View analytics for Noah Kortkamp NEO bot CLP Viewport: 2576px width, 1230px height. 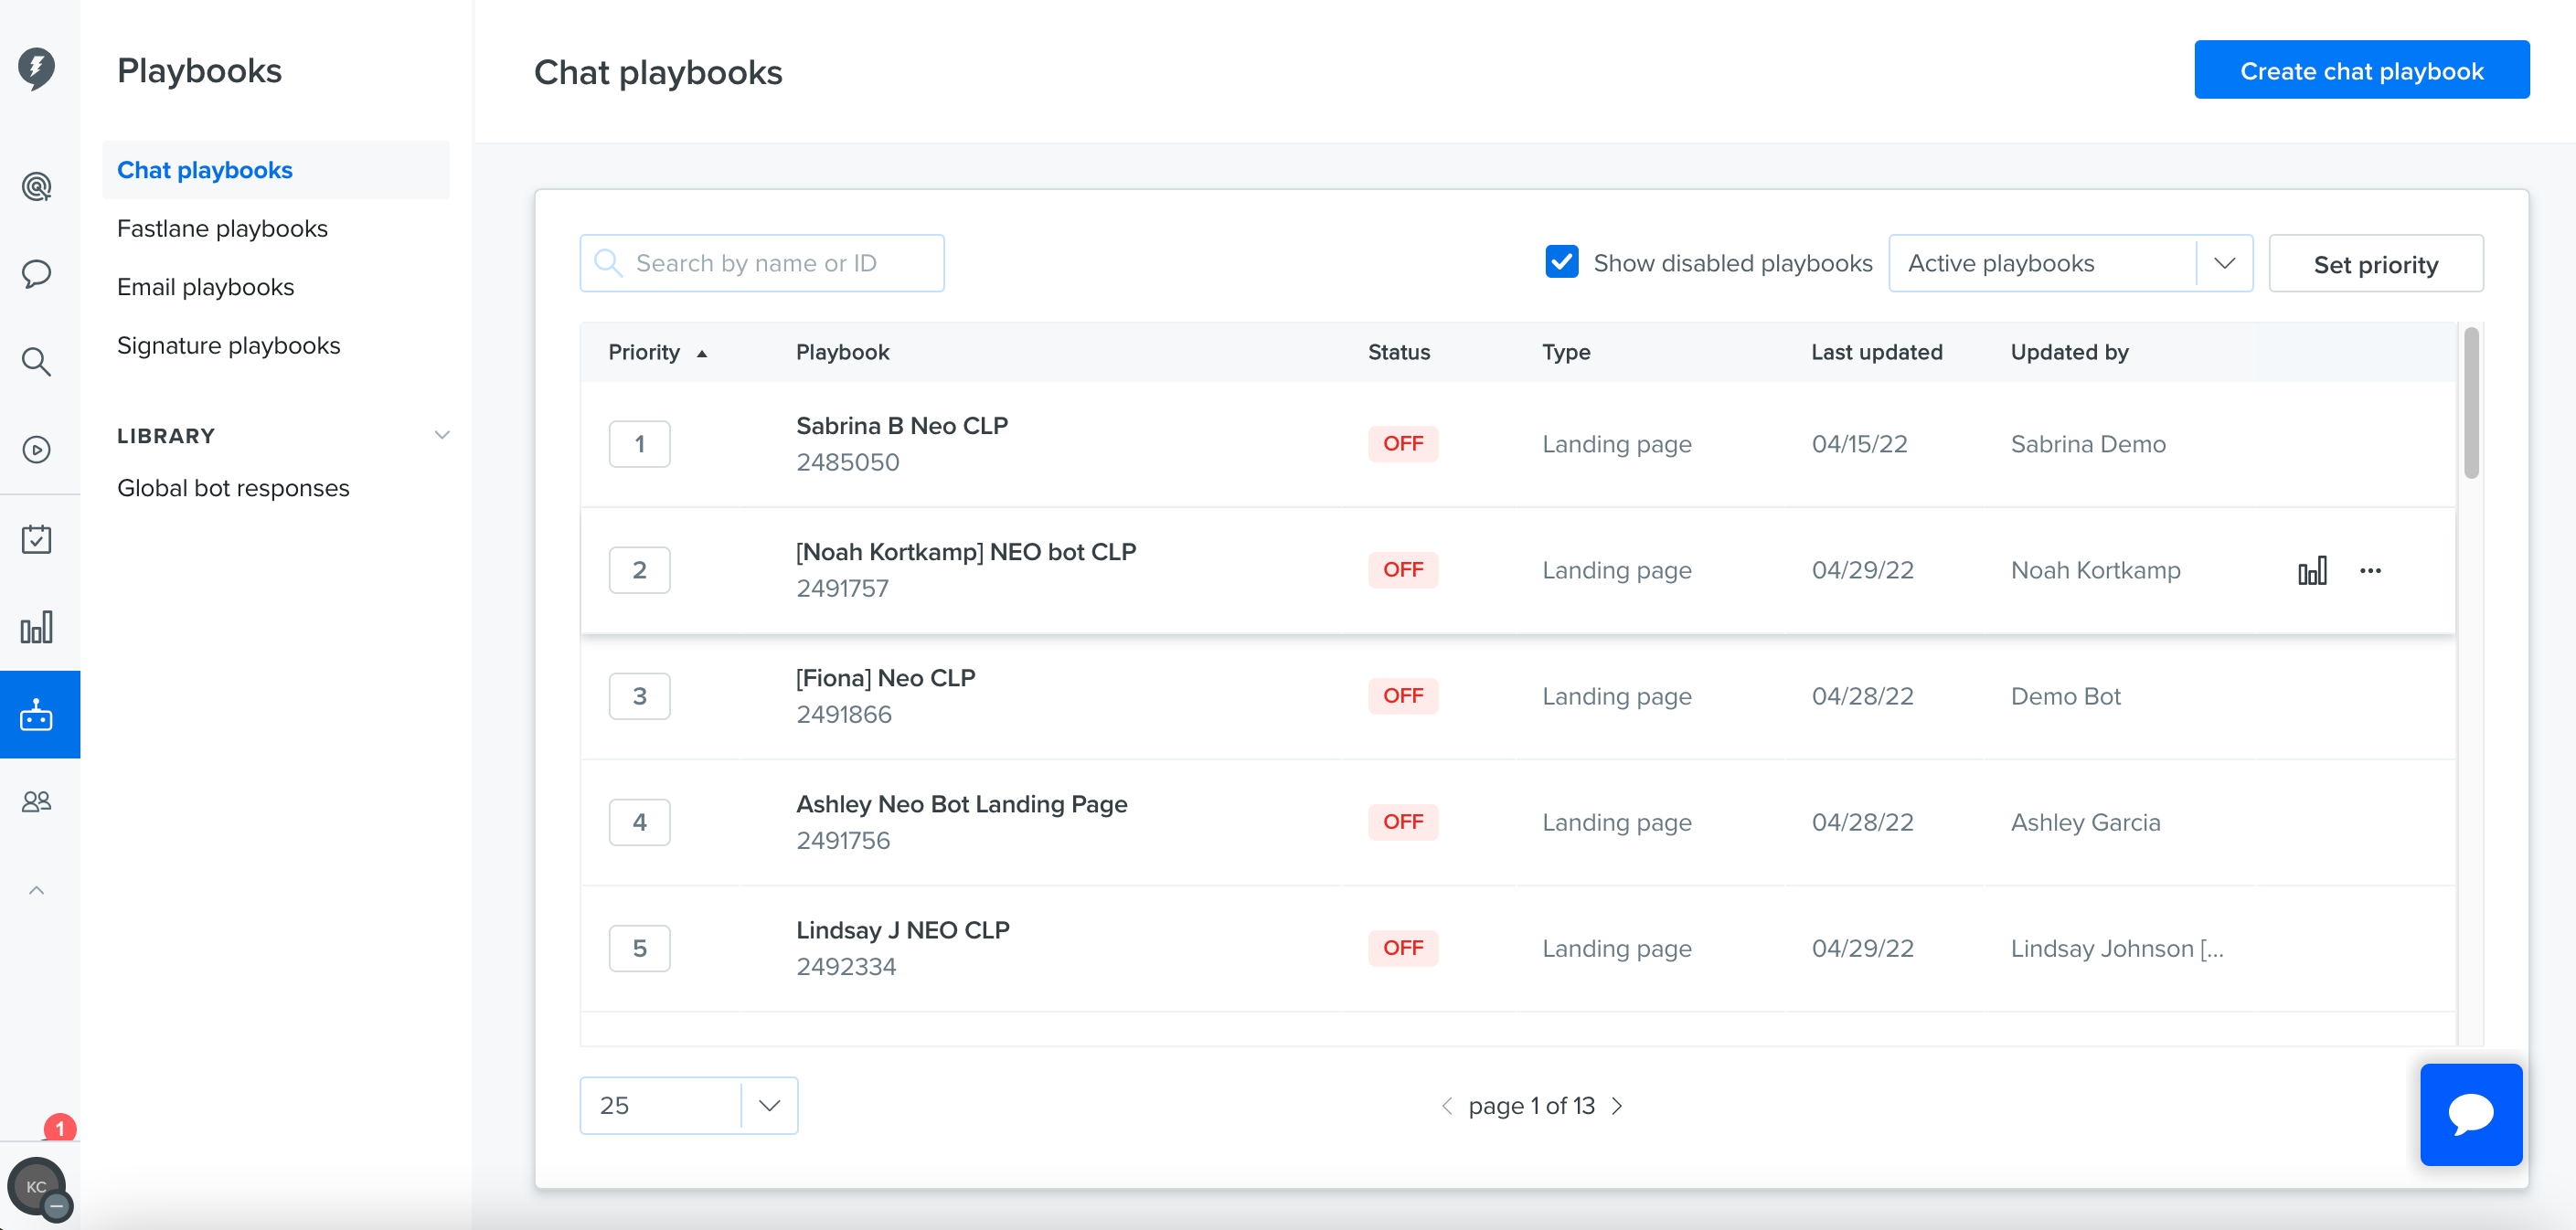pos(2312,570)
